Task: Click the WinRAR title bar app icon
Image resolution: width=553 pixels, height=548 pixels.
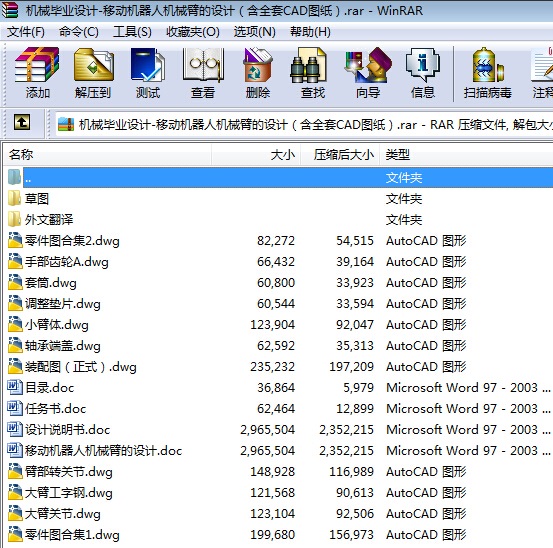Action: [10, 10]
